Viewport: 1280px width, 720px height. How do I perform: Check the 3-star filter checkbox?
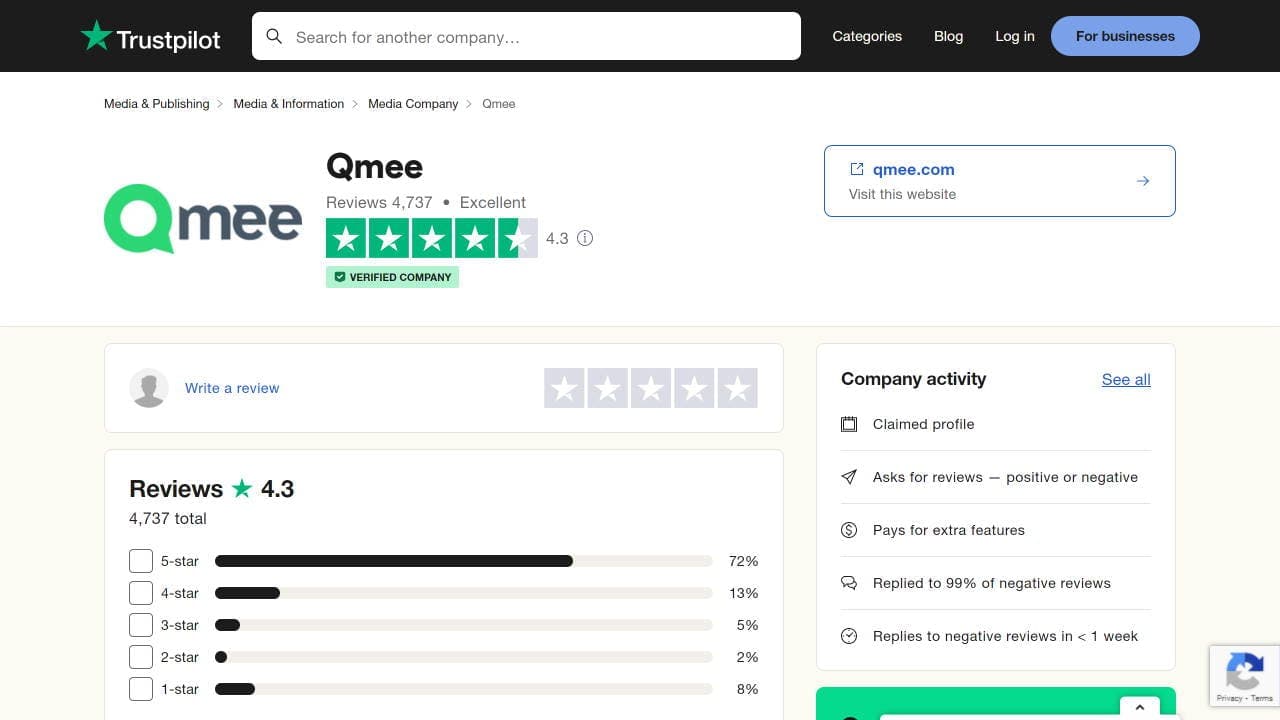pyautogui.click(x=141, y=625)
